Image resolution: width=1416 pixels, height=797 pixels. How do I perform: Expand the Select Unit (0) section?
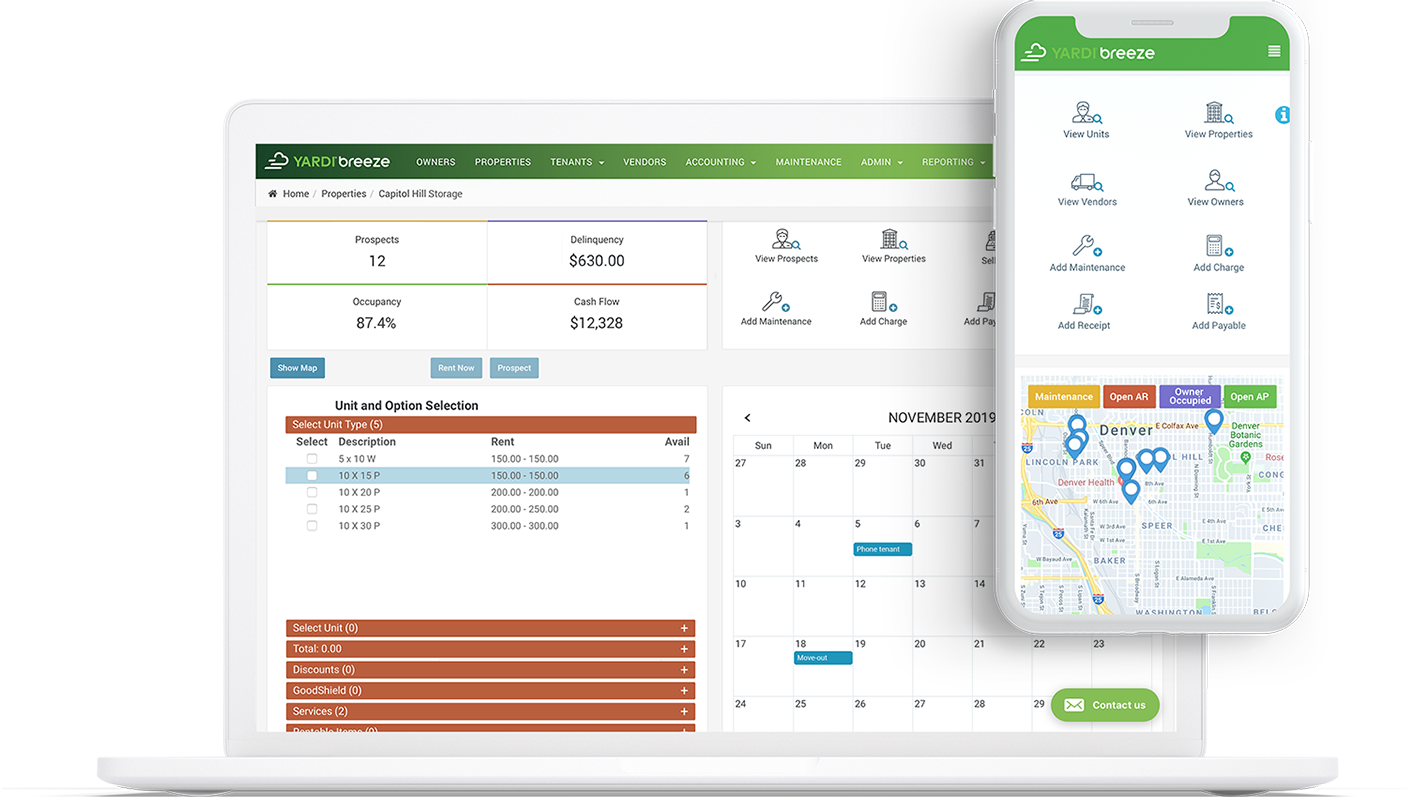(490, 628)
